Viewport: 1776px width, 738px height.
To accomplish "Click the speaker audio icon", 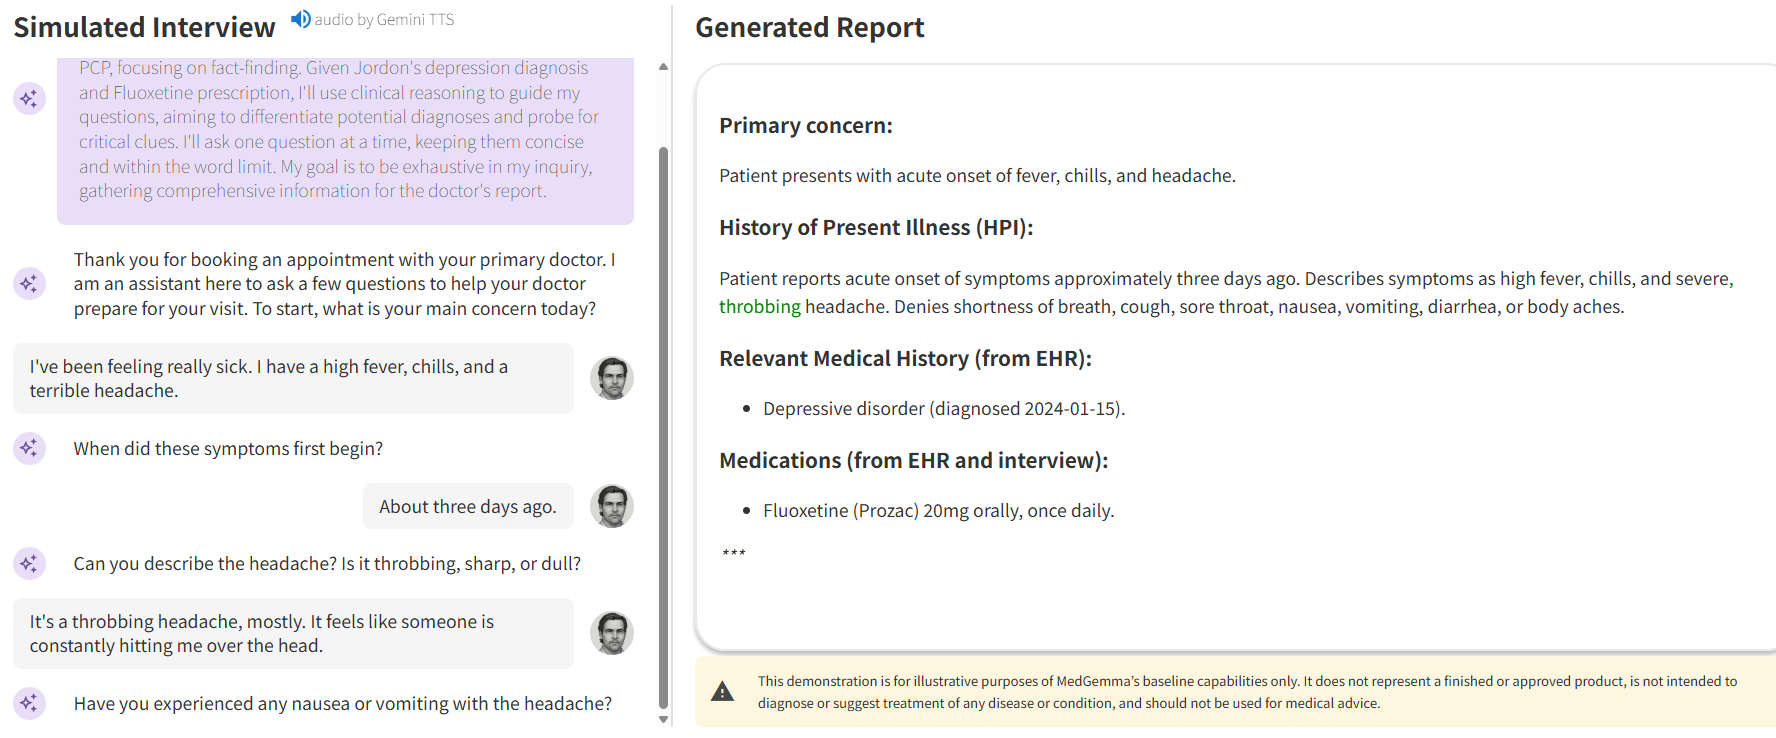I will click(x=300, y=19).
